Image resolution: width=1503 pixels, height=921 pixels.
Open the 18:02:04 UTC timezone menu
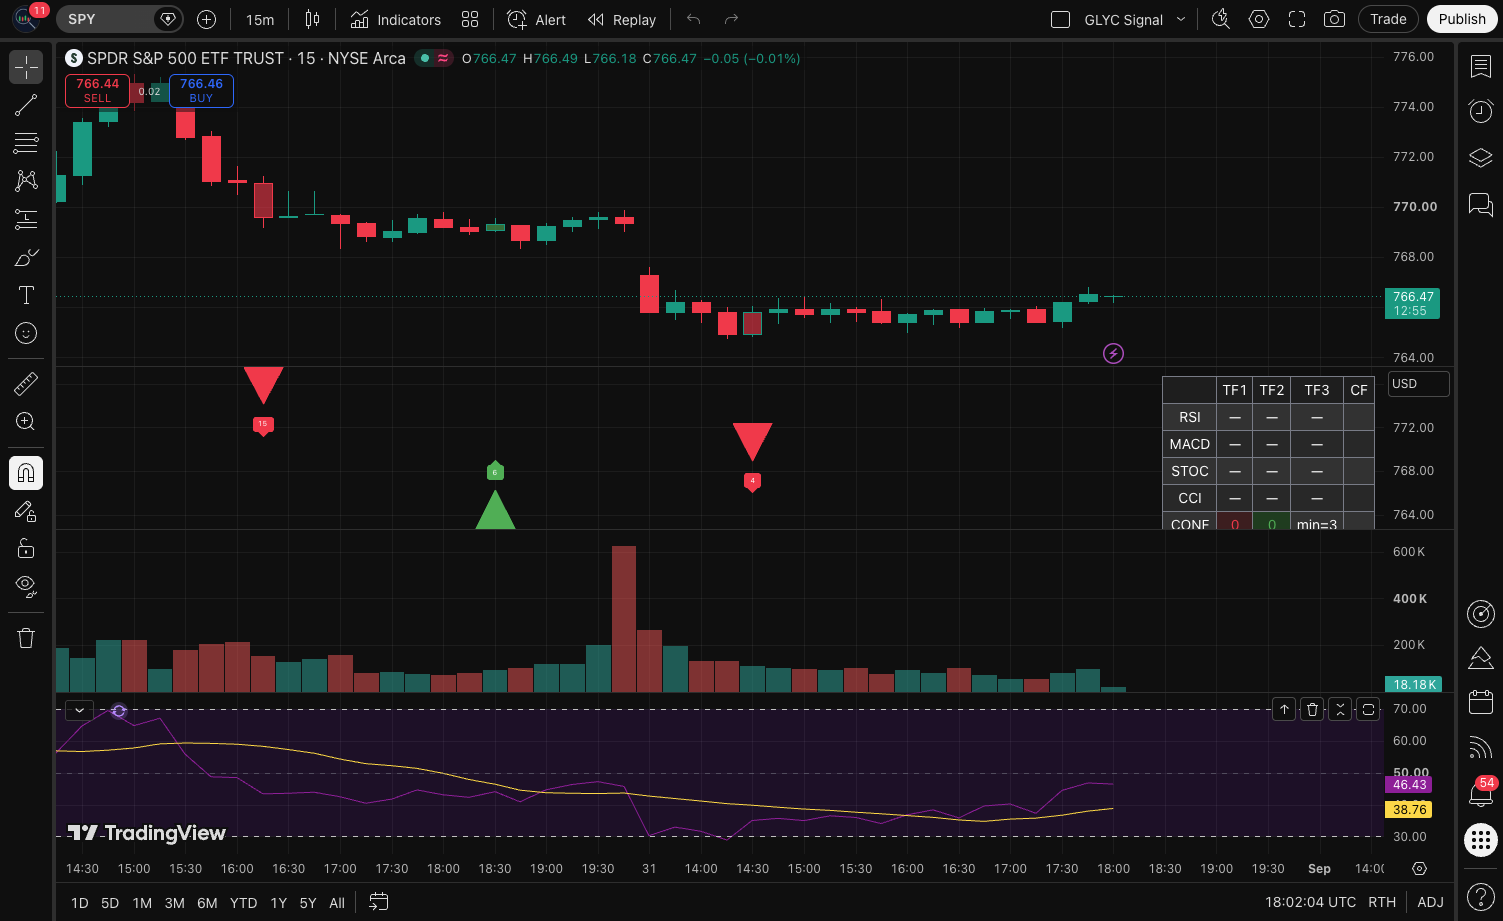pyautogui.click(x=1310, y=902)
